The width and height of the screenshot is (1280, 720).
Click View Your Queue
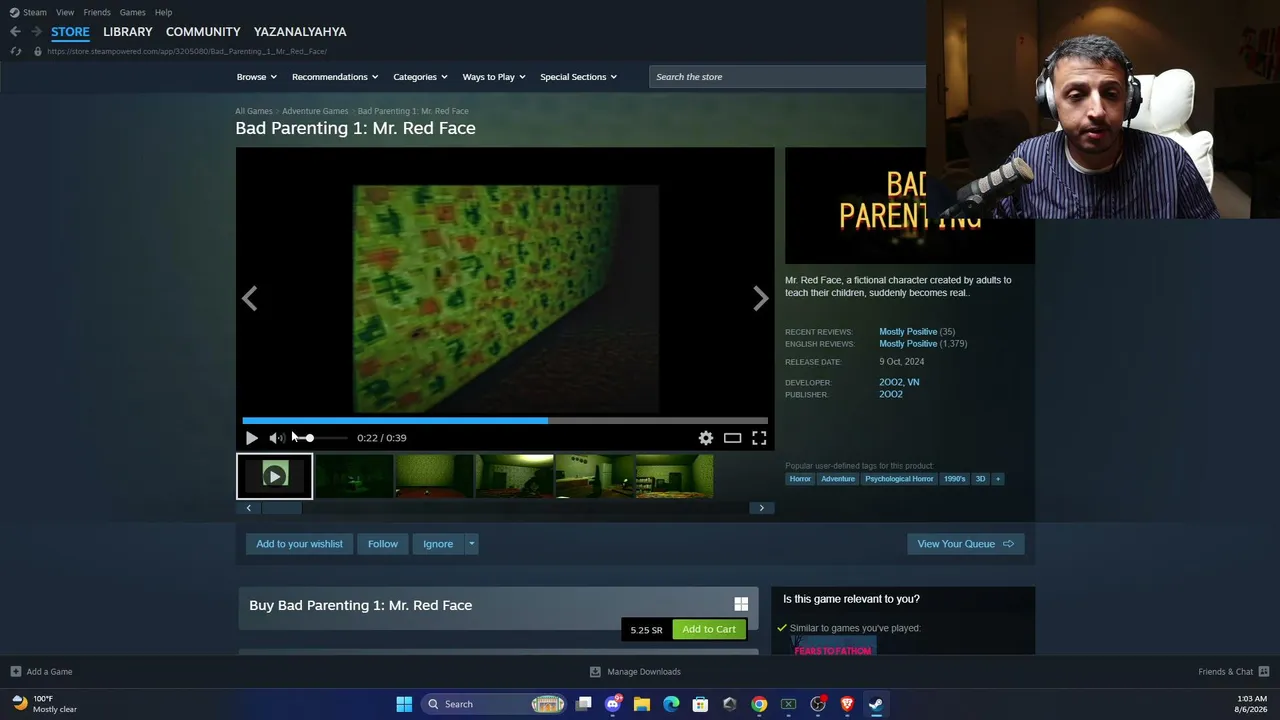click(x=965, y=544)
